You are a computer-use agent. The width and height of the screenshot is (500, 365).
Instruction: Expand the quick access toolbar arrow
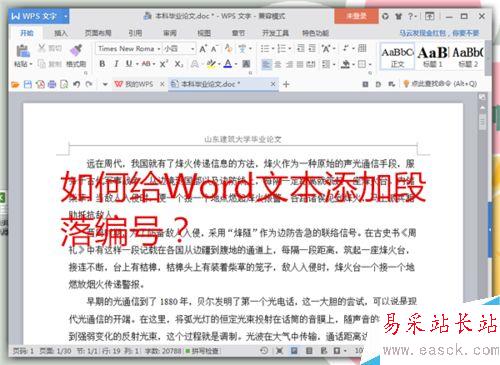pyautogui.click(x=105, y=84)
